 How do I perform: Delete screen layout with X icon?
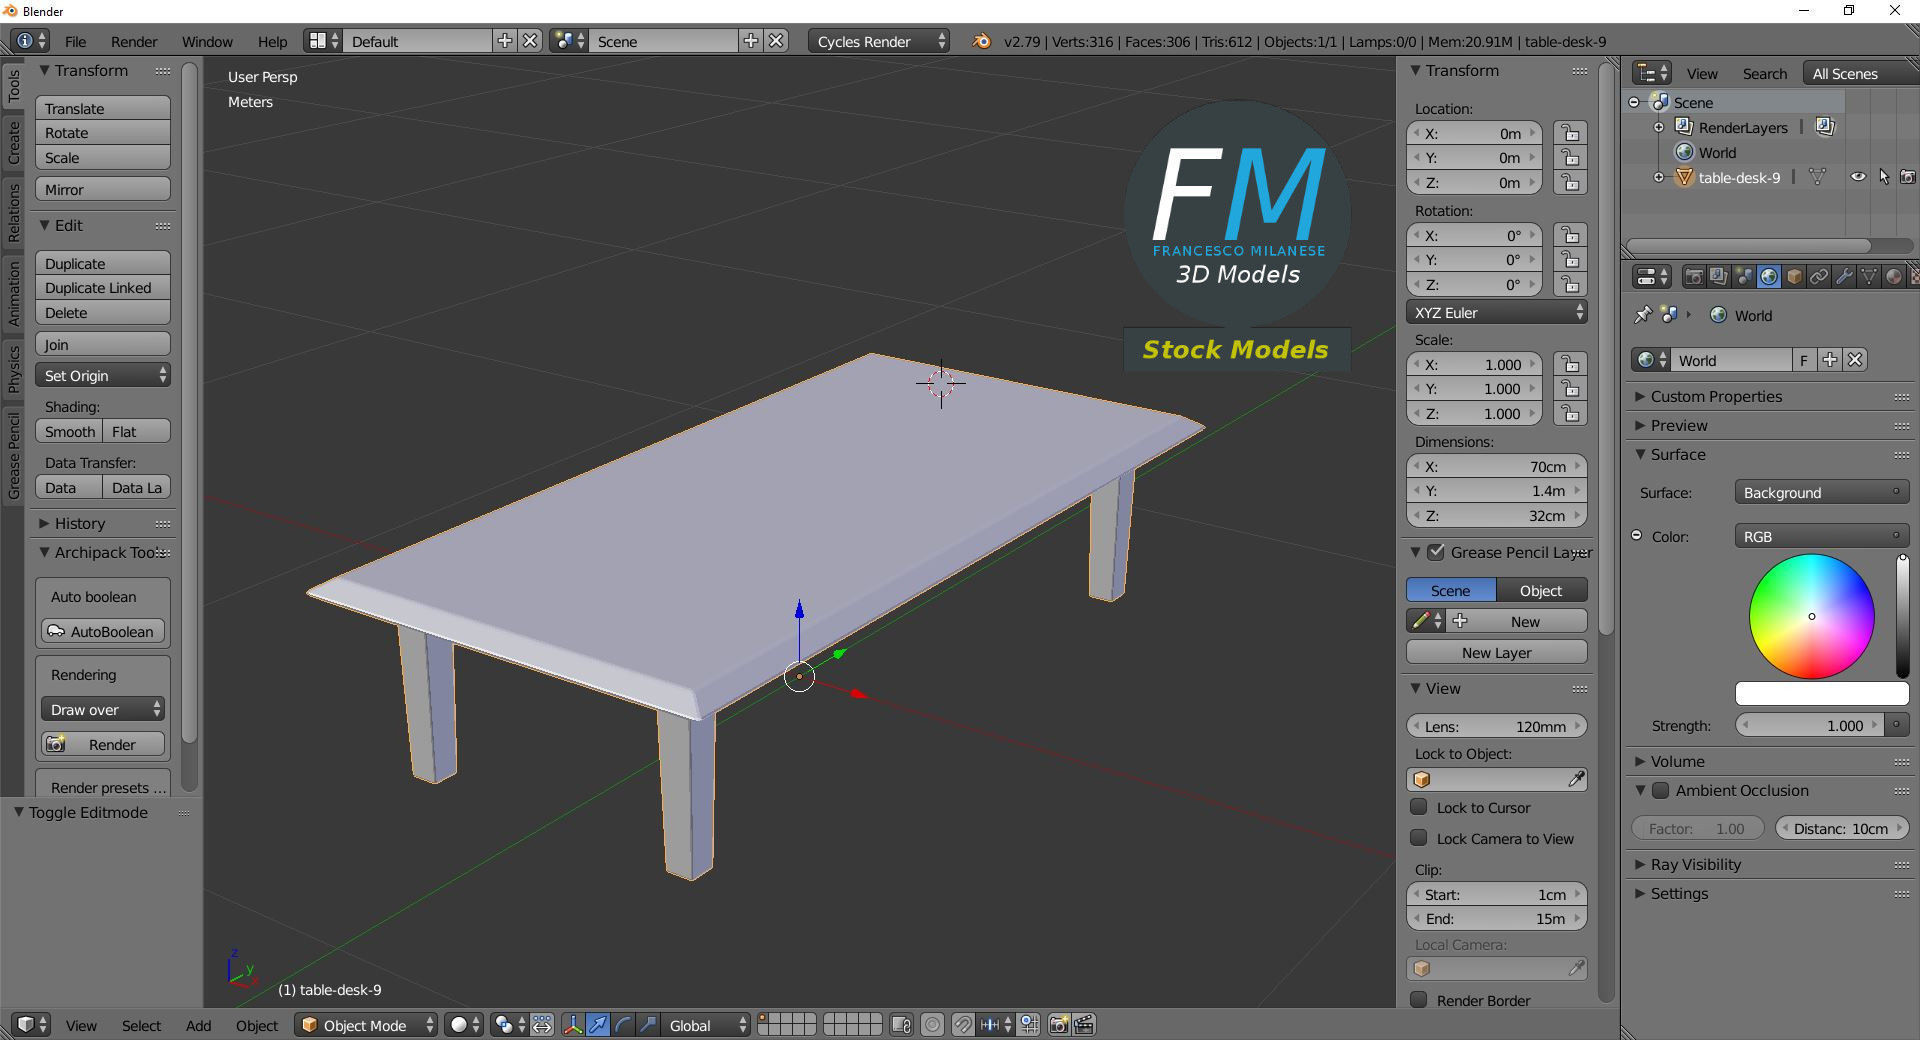pos(530,41)
